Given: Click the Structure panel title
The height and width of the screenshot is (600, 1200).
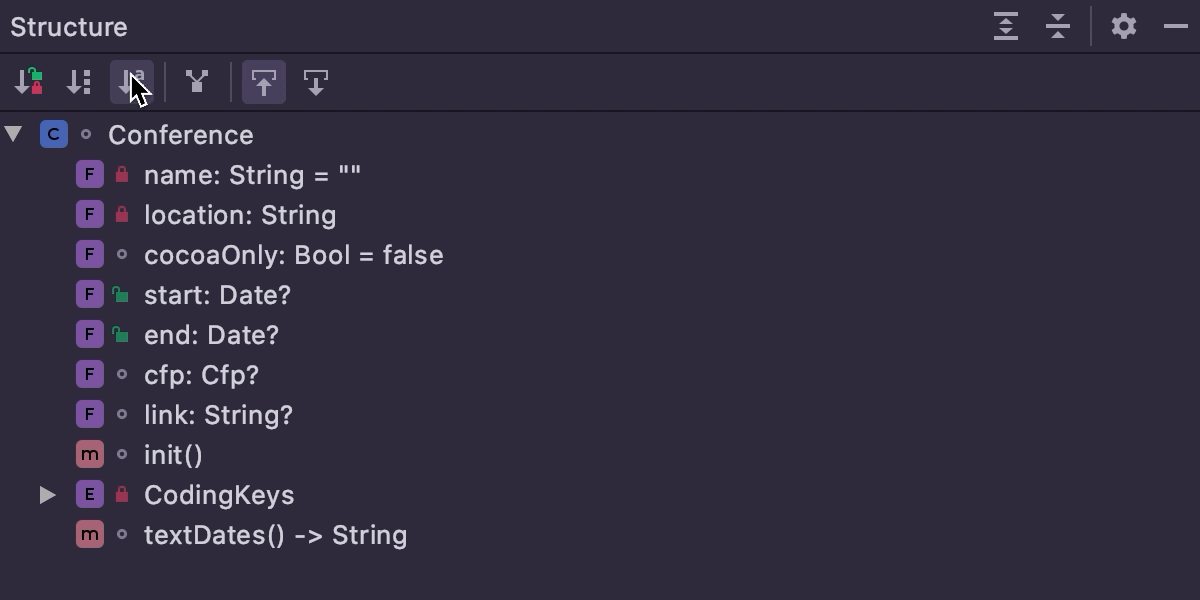Looking at the screenshot, I should [x=68, y=27].
